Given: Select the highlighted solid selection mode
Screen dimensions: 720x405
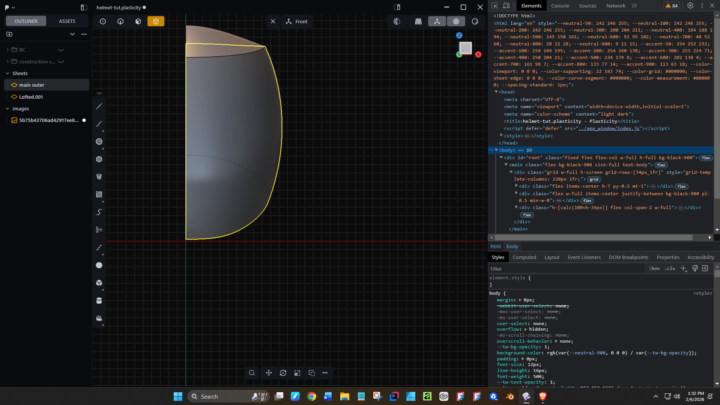Looking at the screenshot, I should coord(156,21).
